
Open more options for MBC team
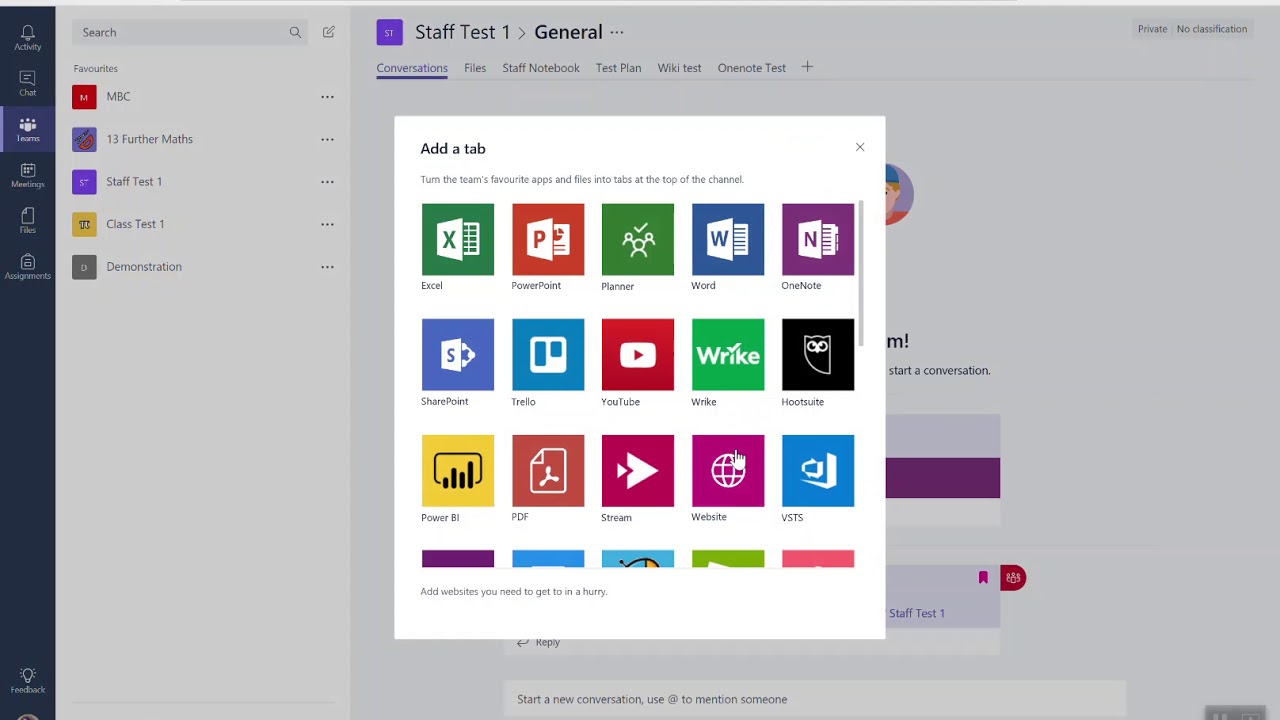[x=327, y=97]
